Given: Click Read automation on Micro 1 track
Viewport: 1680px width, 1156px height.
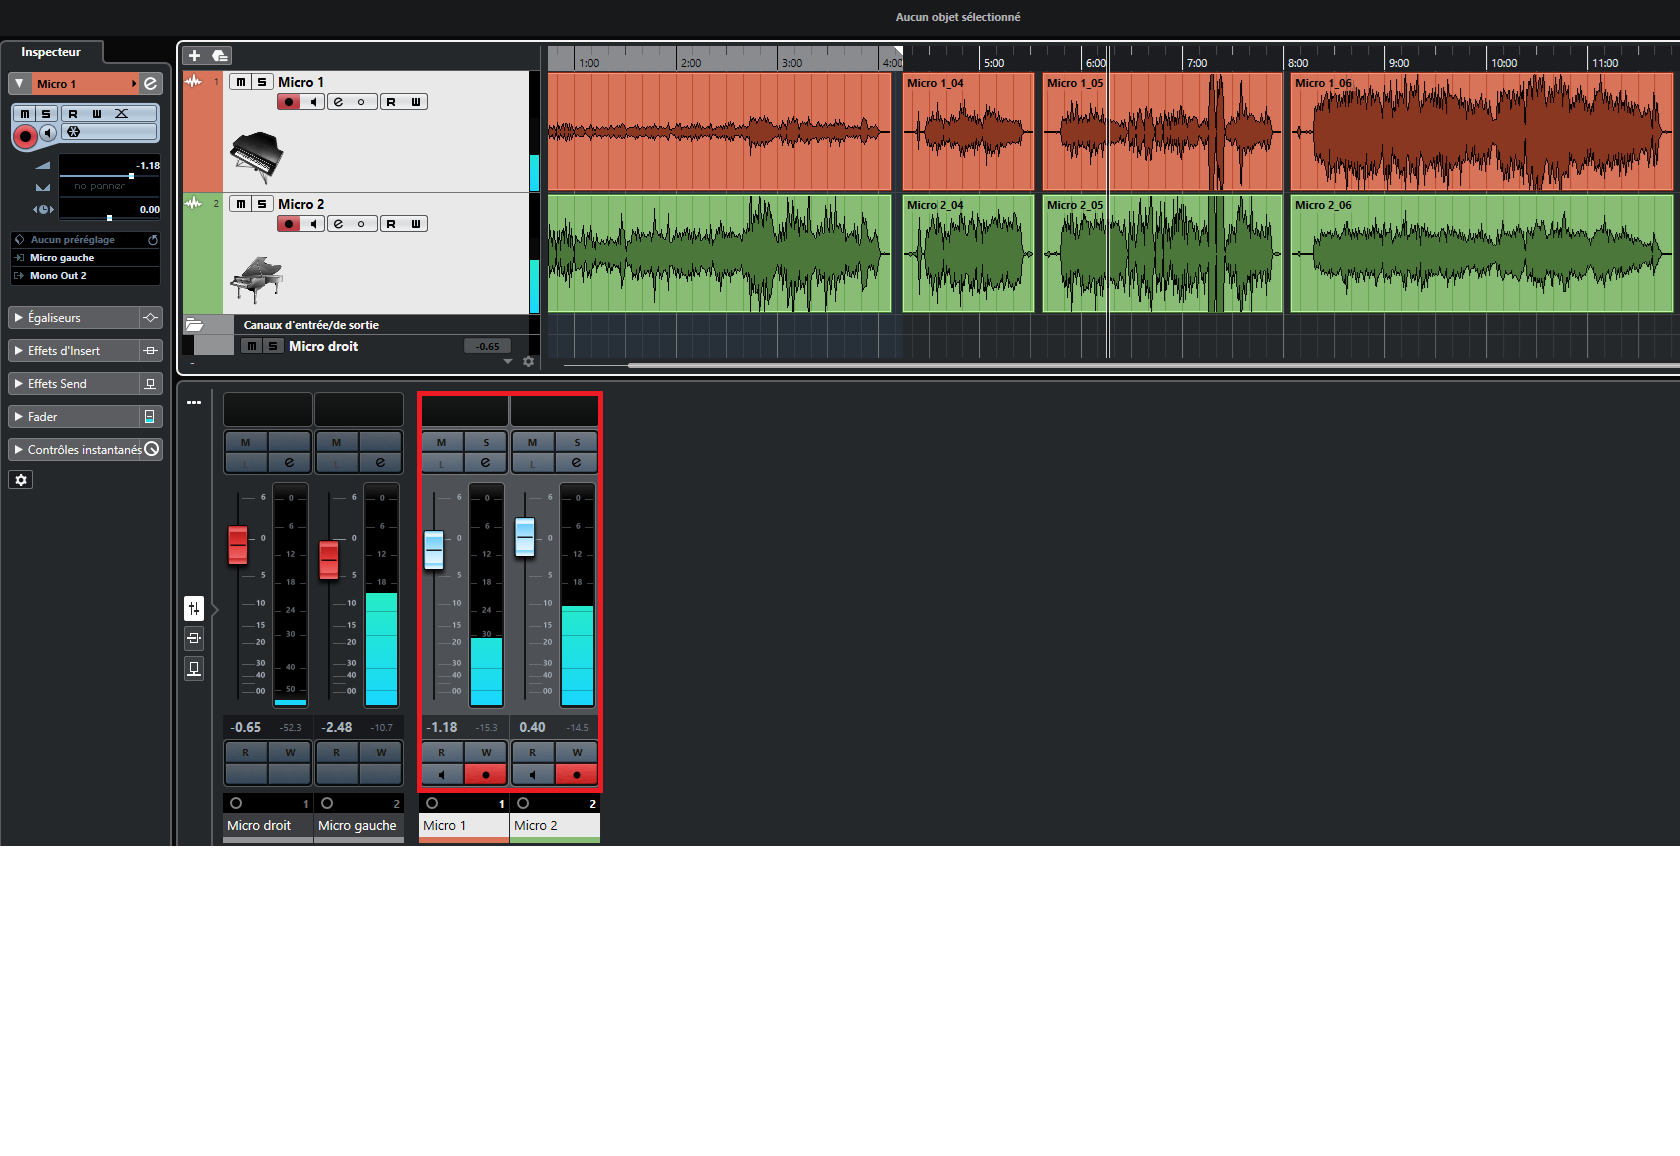Looking at the screenshot, I should pos(391,102).
